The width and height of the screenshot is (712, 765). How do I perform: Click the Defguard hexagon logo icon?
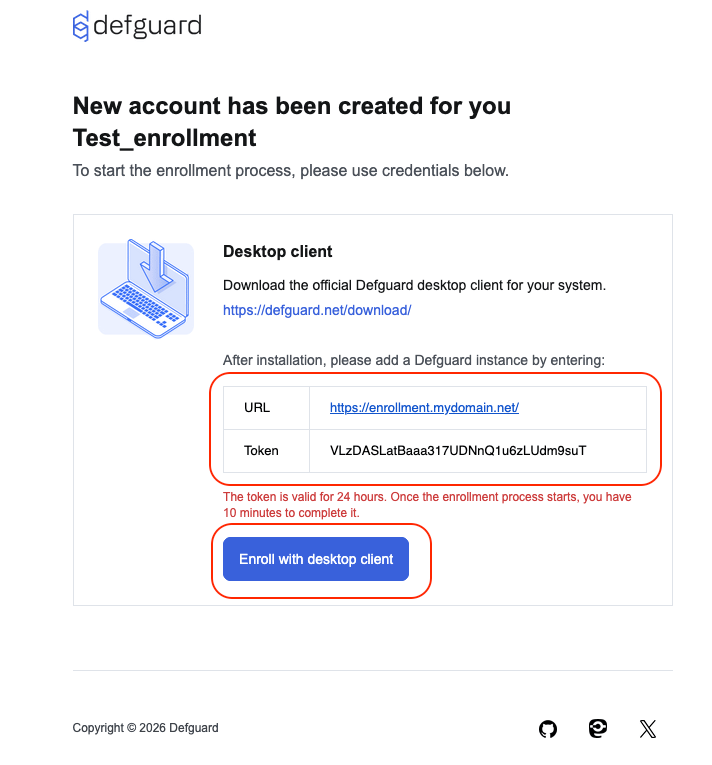[81, 26]
